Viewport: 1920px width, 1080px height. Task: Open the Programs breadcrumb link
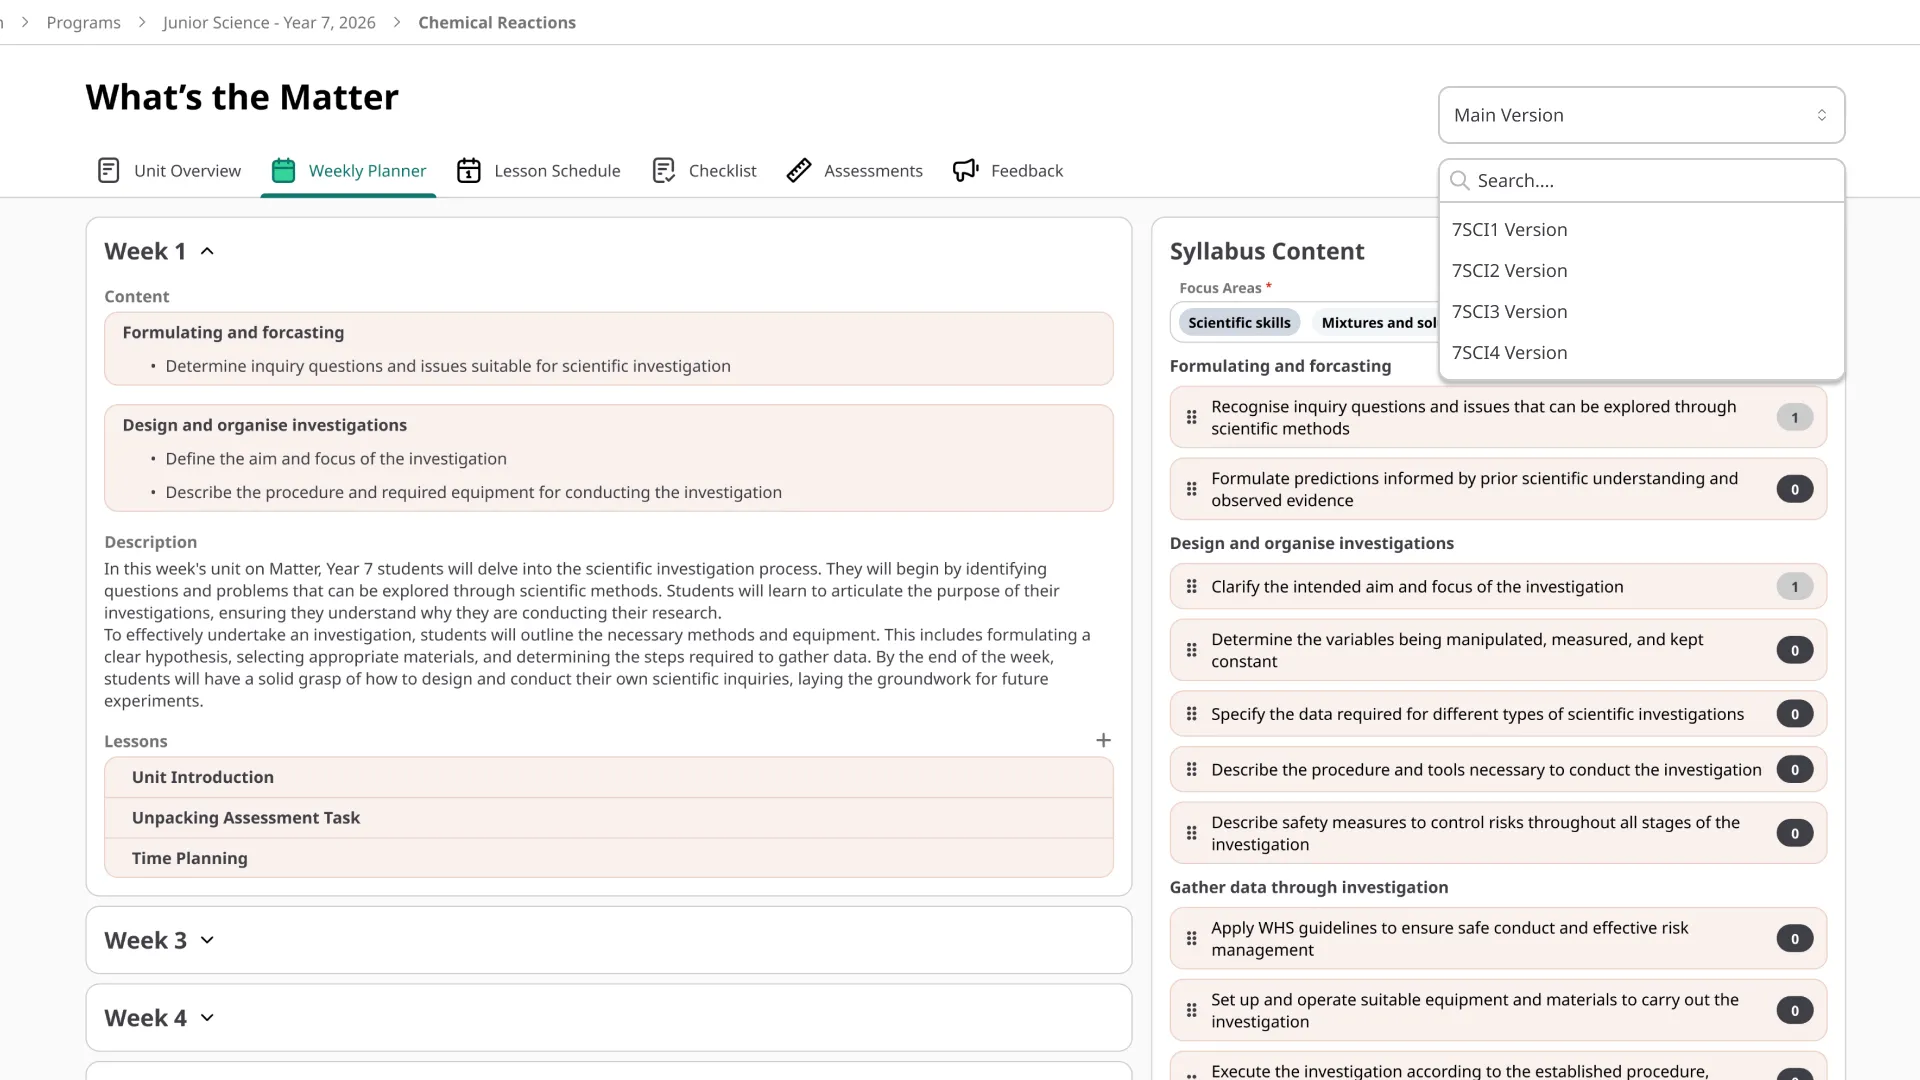(83, 22)
